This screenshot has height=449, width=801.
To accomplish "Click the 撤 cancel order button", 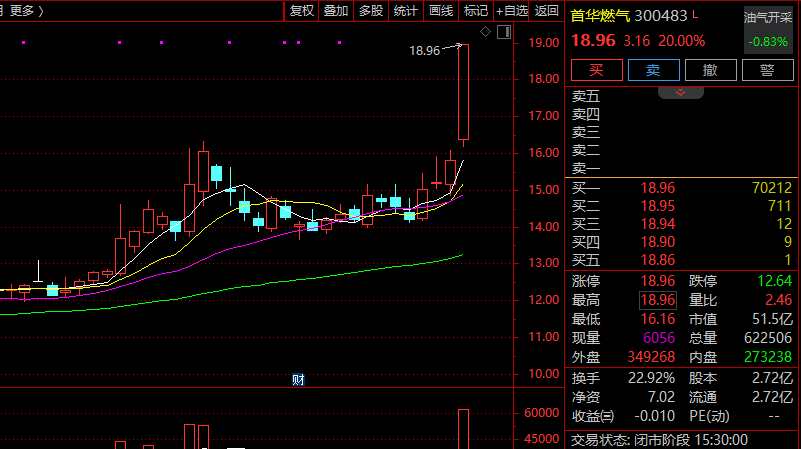I will (711, 70).
